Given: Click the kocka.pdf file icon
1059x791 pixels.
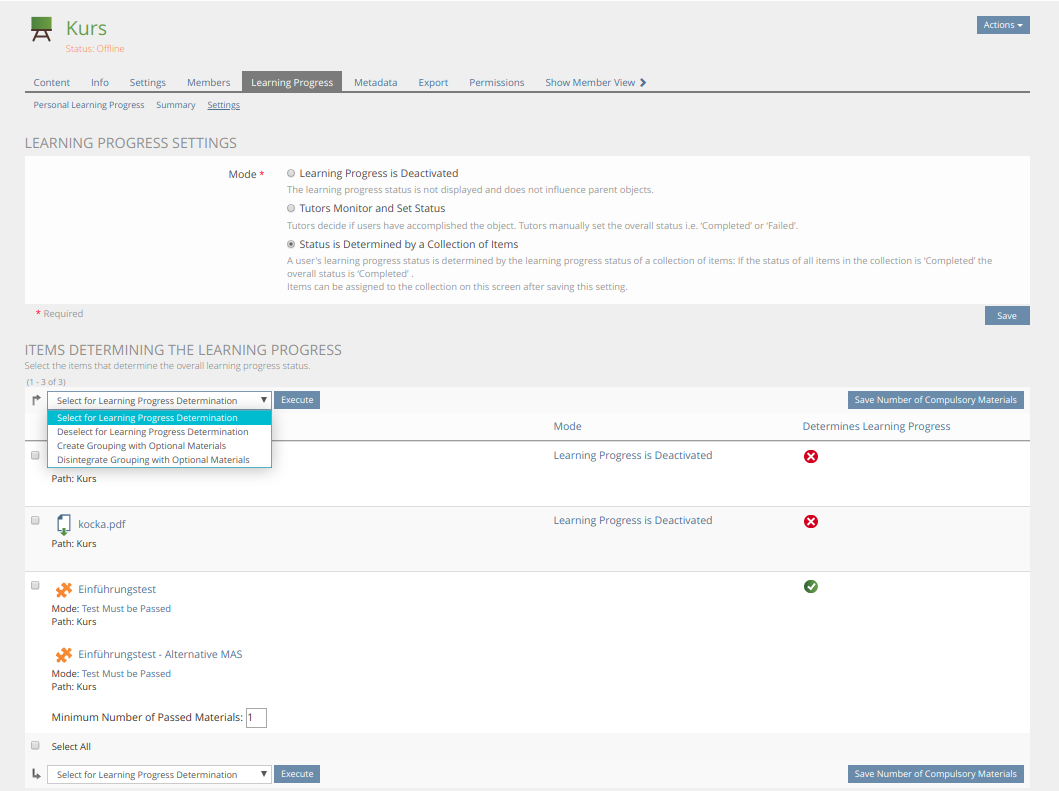Looking at the screenshot, I should (x=64, y=524).
